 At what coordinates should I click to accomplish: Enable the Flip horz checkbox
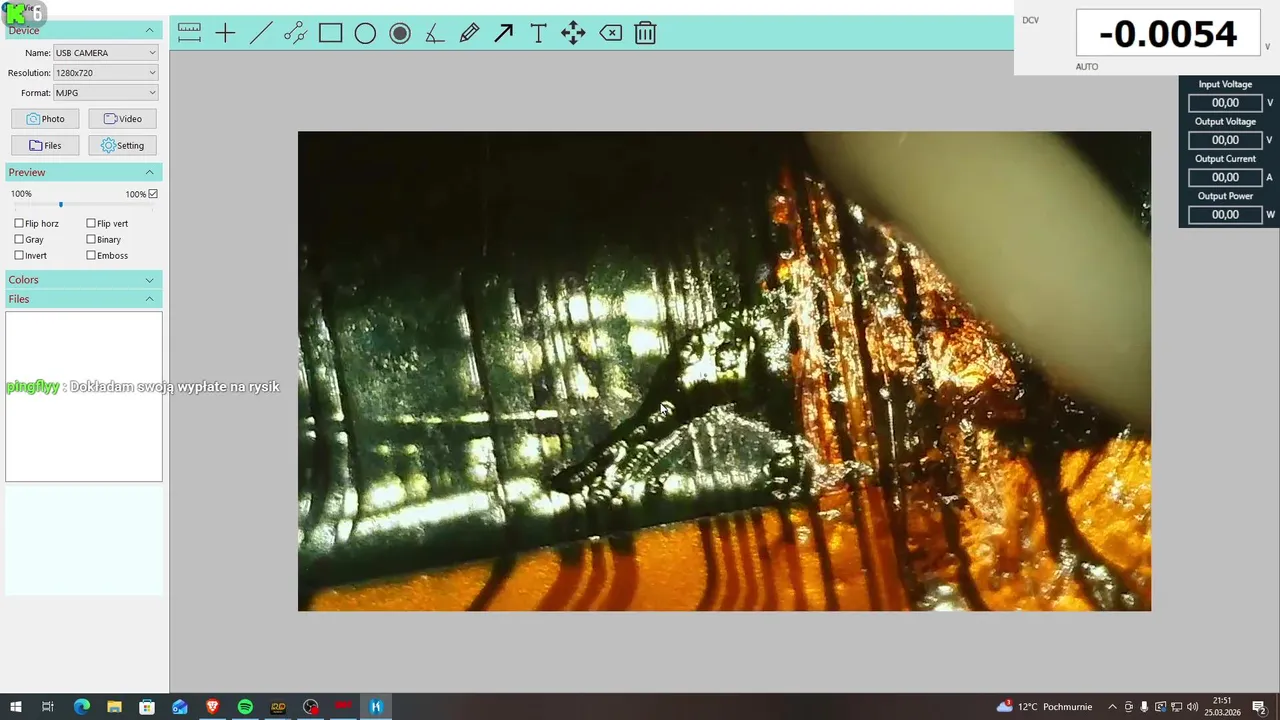[x=19, y=224]
